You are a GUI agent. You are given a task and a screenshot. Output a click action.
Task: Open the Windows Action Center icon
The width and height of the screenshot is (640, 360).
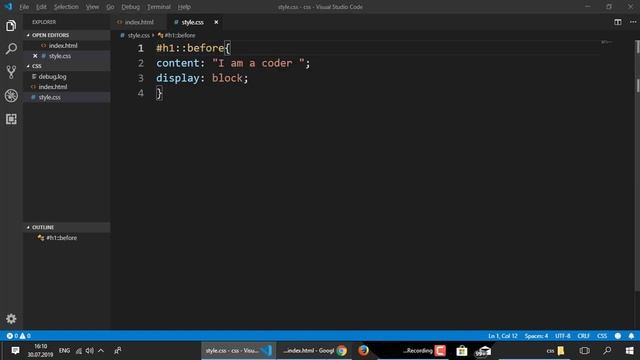click(15, 351)
